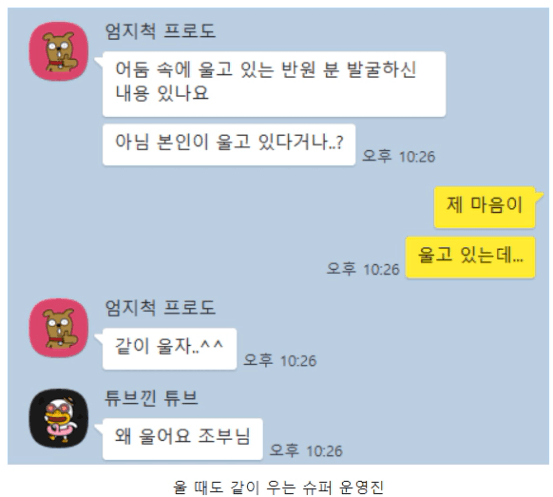Click the timestamp beside 울고 있는데... bubble
This screenshot has width=553, height=497.
coord(363,269)
